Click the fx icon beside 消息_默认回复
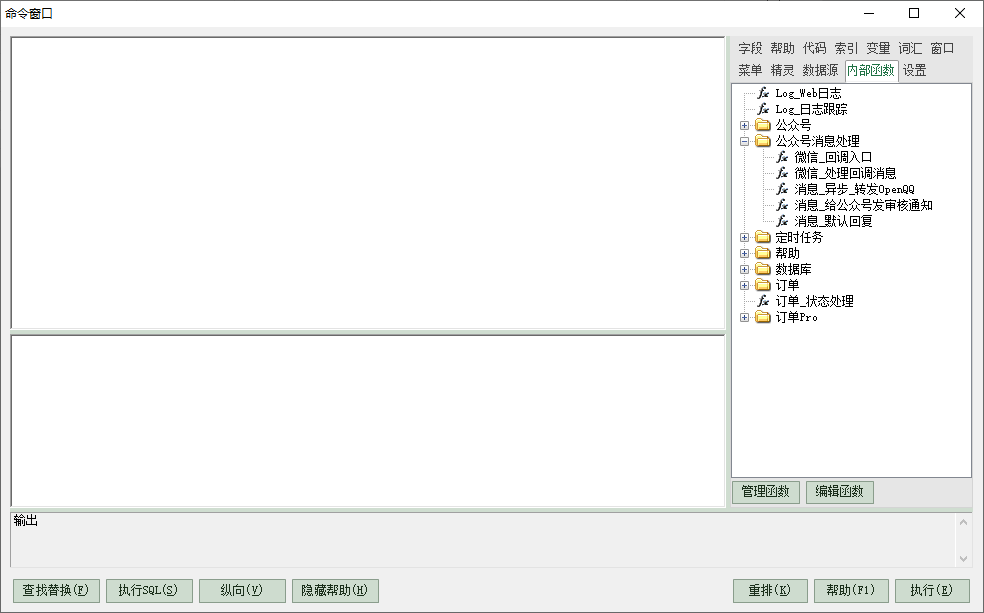Screen dimensions: 984x613 782,221
